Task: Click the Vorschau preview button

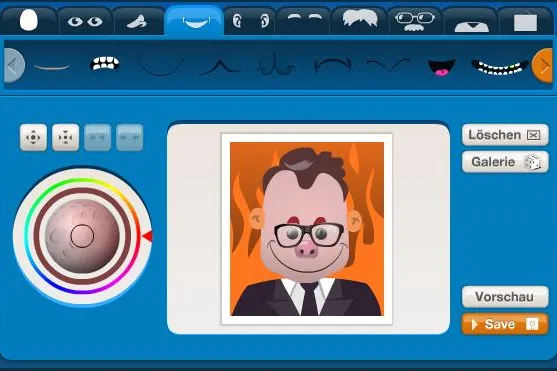Action: tap(505, 297)
